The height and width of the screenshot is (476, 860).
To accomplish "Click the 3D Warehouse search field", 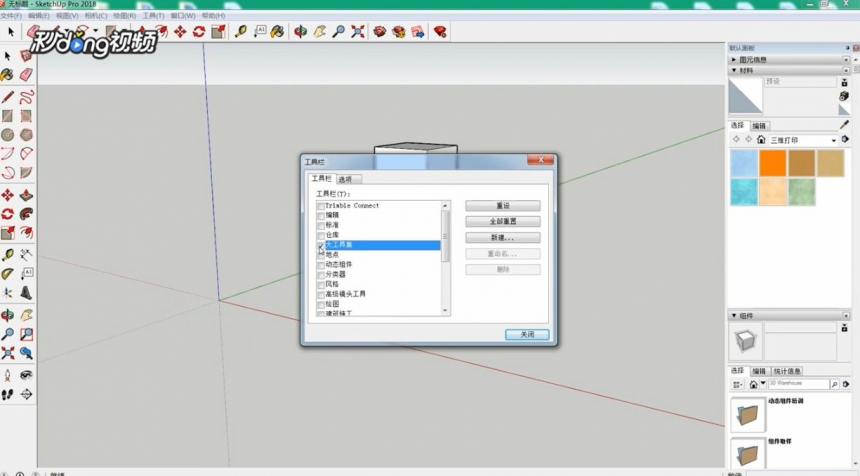I will coord(799,384).
